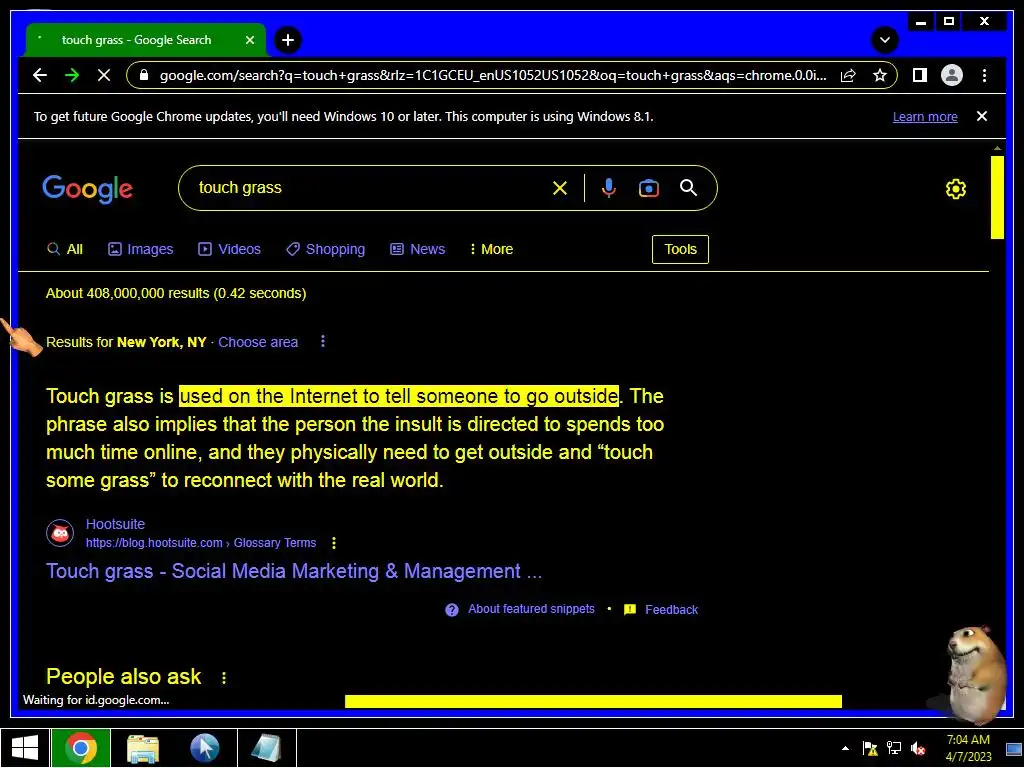Switch to Shopping results tab
The height and width of the screenshot is (768, 1024).
325,249
